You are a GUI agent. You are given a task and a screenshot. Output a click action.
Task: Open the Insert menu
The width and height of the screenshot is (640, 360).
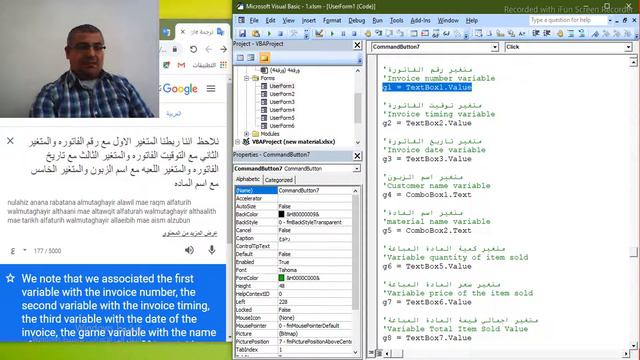click(309, 20)
